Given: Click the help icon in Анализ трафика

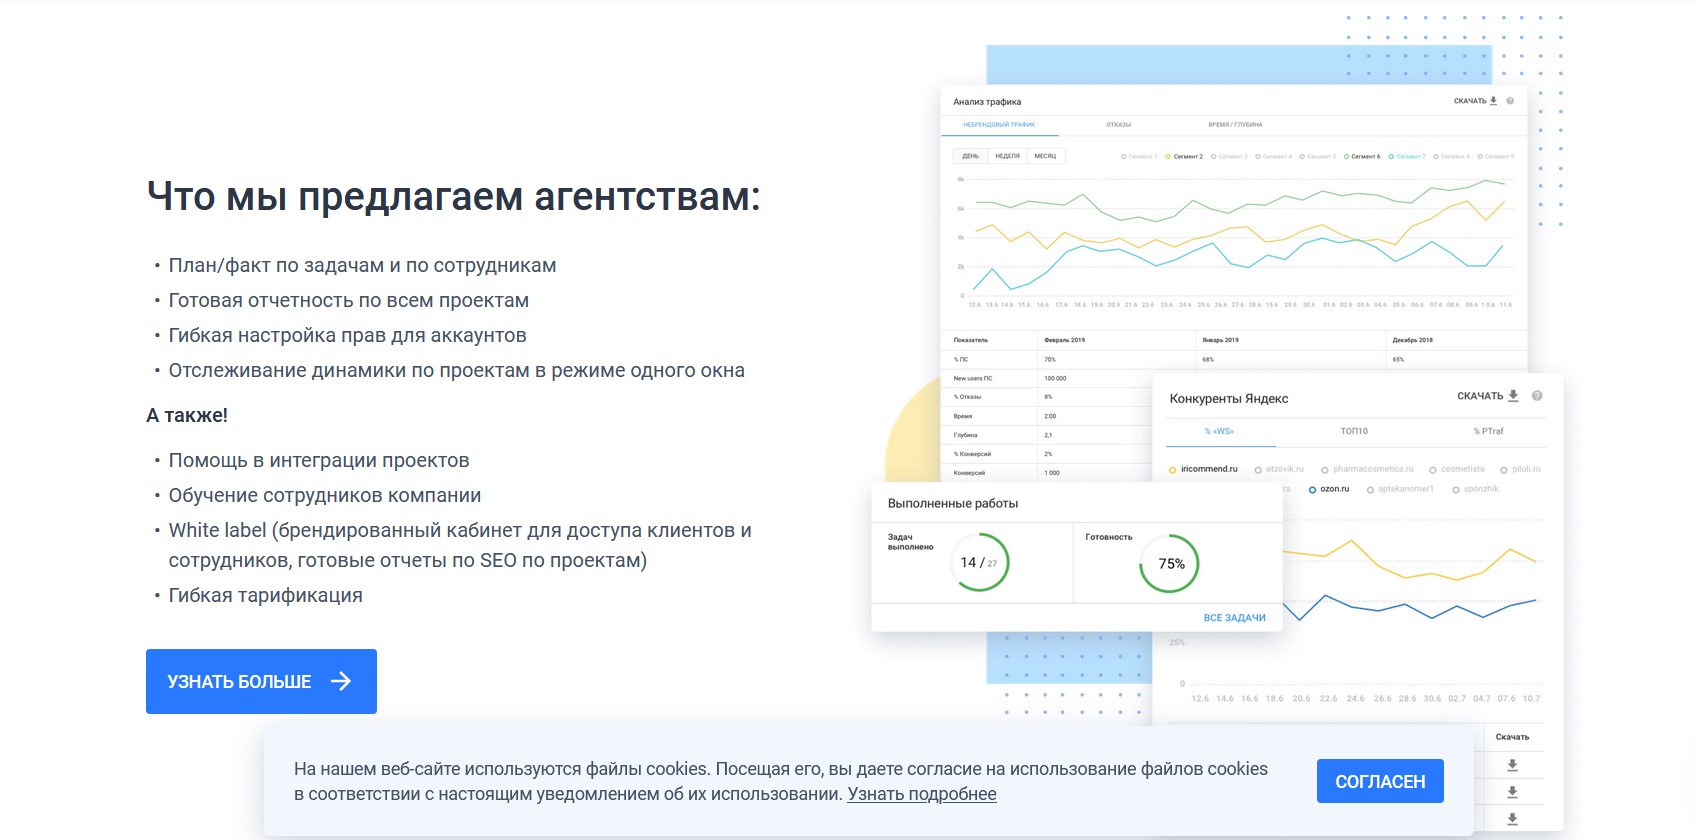Looking at the screenshot, I should coord(1510,101).
